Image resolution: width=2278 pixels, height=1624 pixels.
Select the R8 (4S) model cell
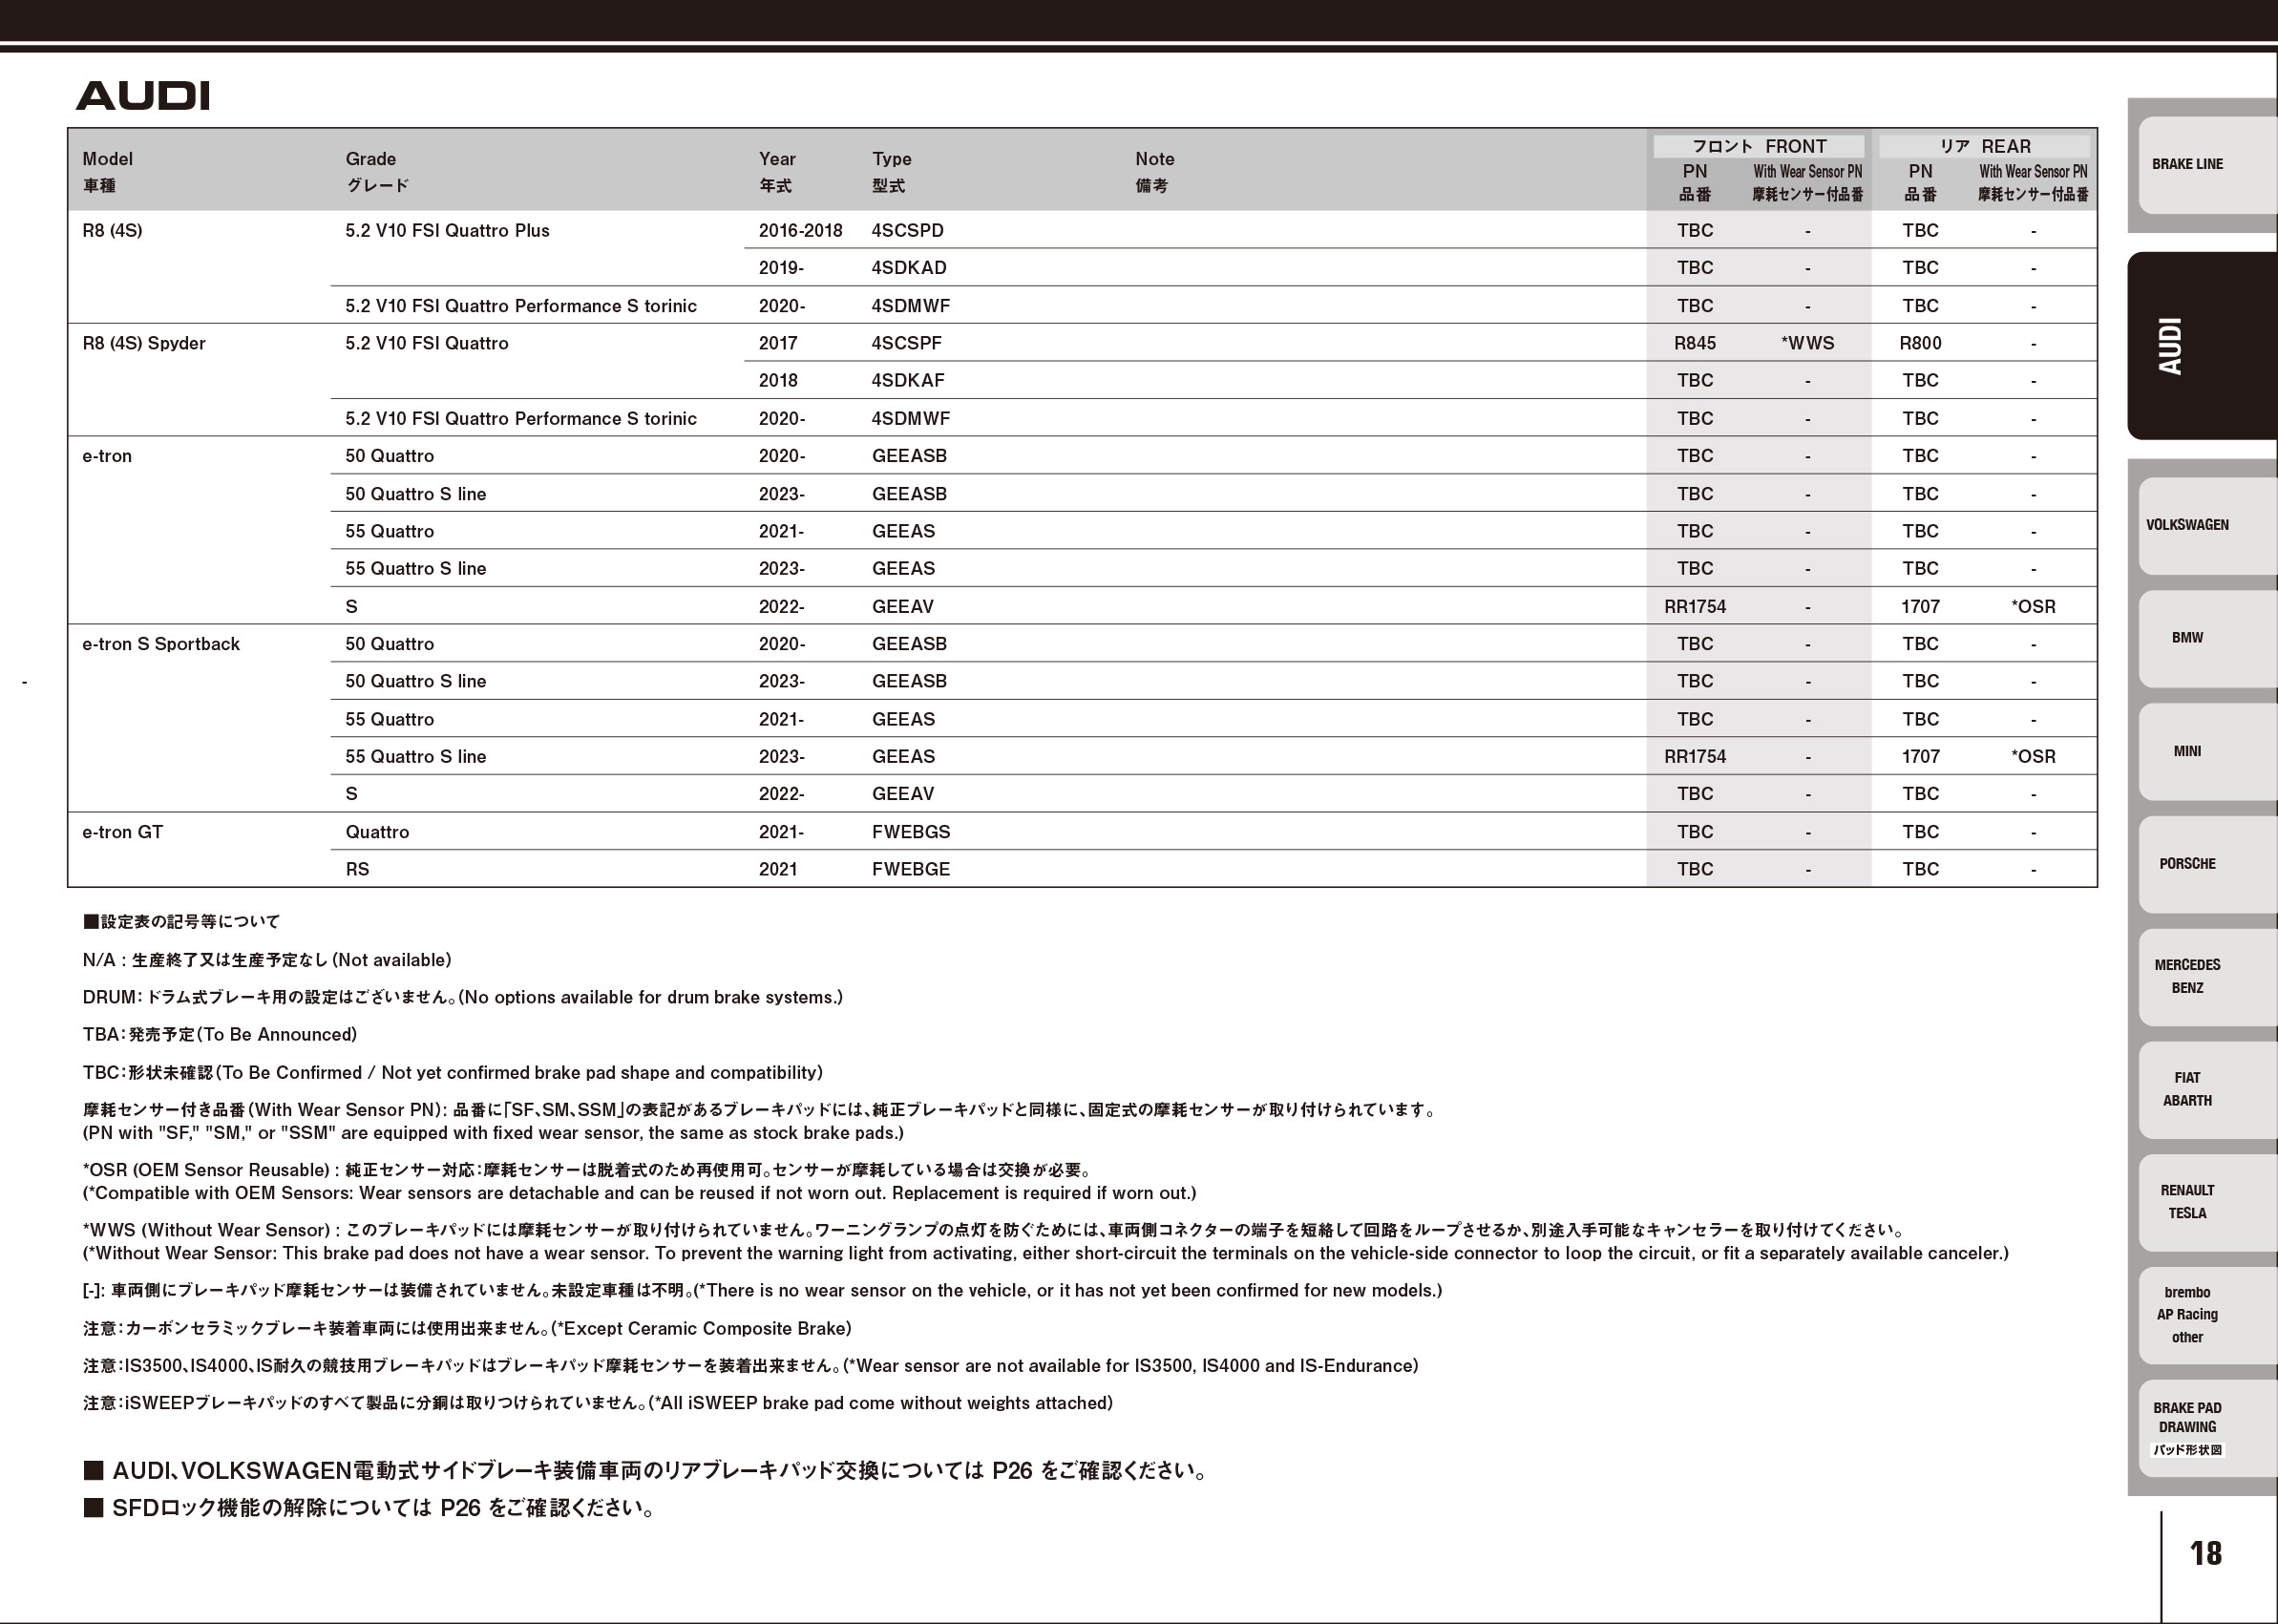112,231
